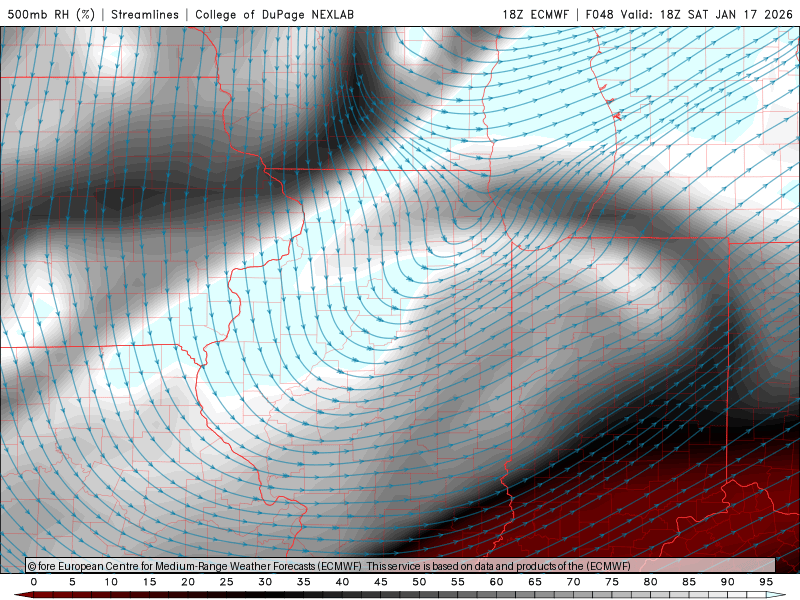Select the 'Streamlines' label in header
Image resolution: width=800 pixels, height=600 pixels.
pos(145,14)
